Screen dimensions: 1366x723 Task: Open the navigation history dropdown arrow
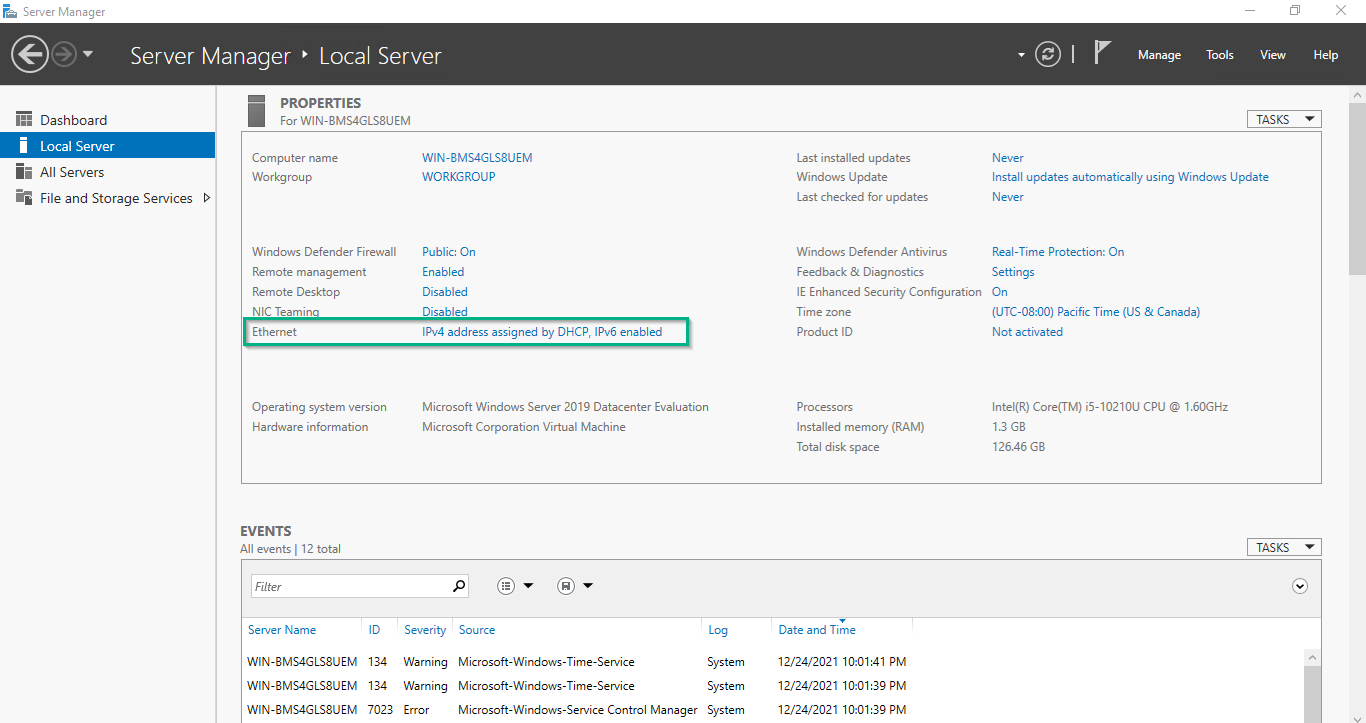[88, 54]
